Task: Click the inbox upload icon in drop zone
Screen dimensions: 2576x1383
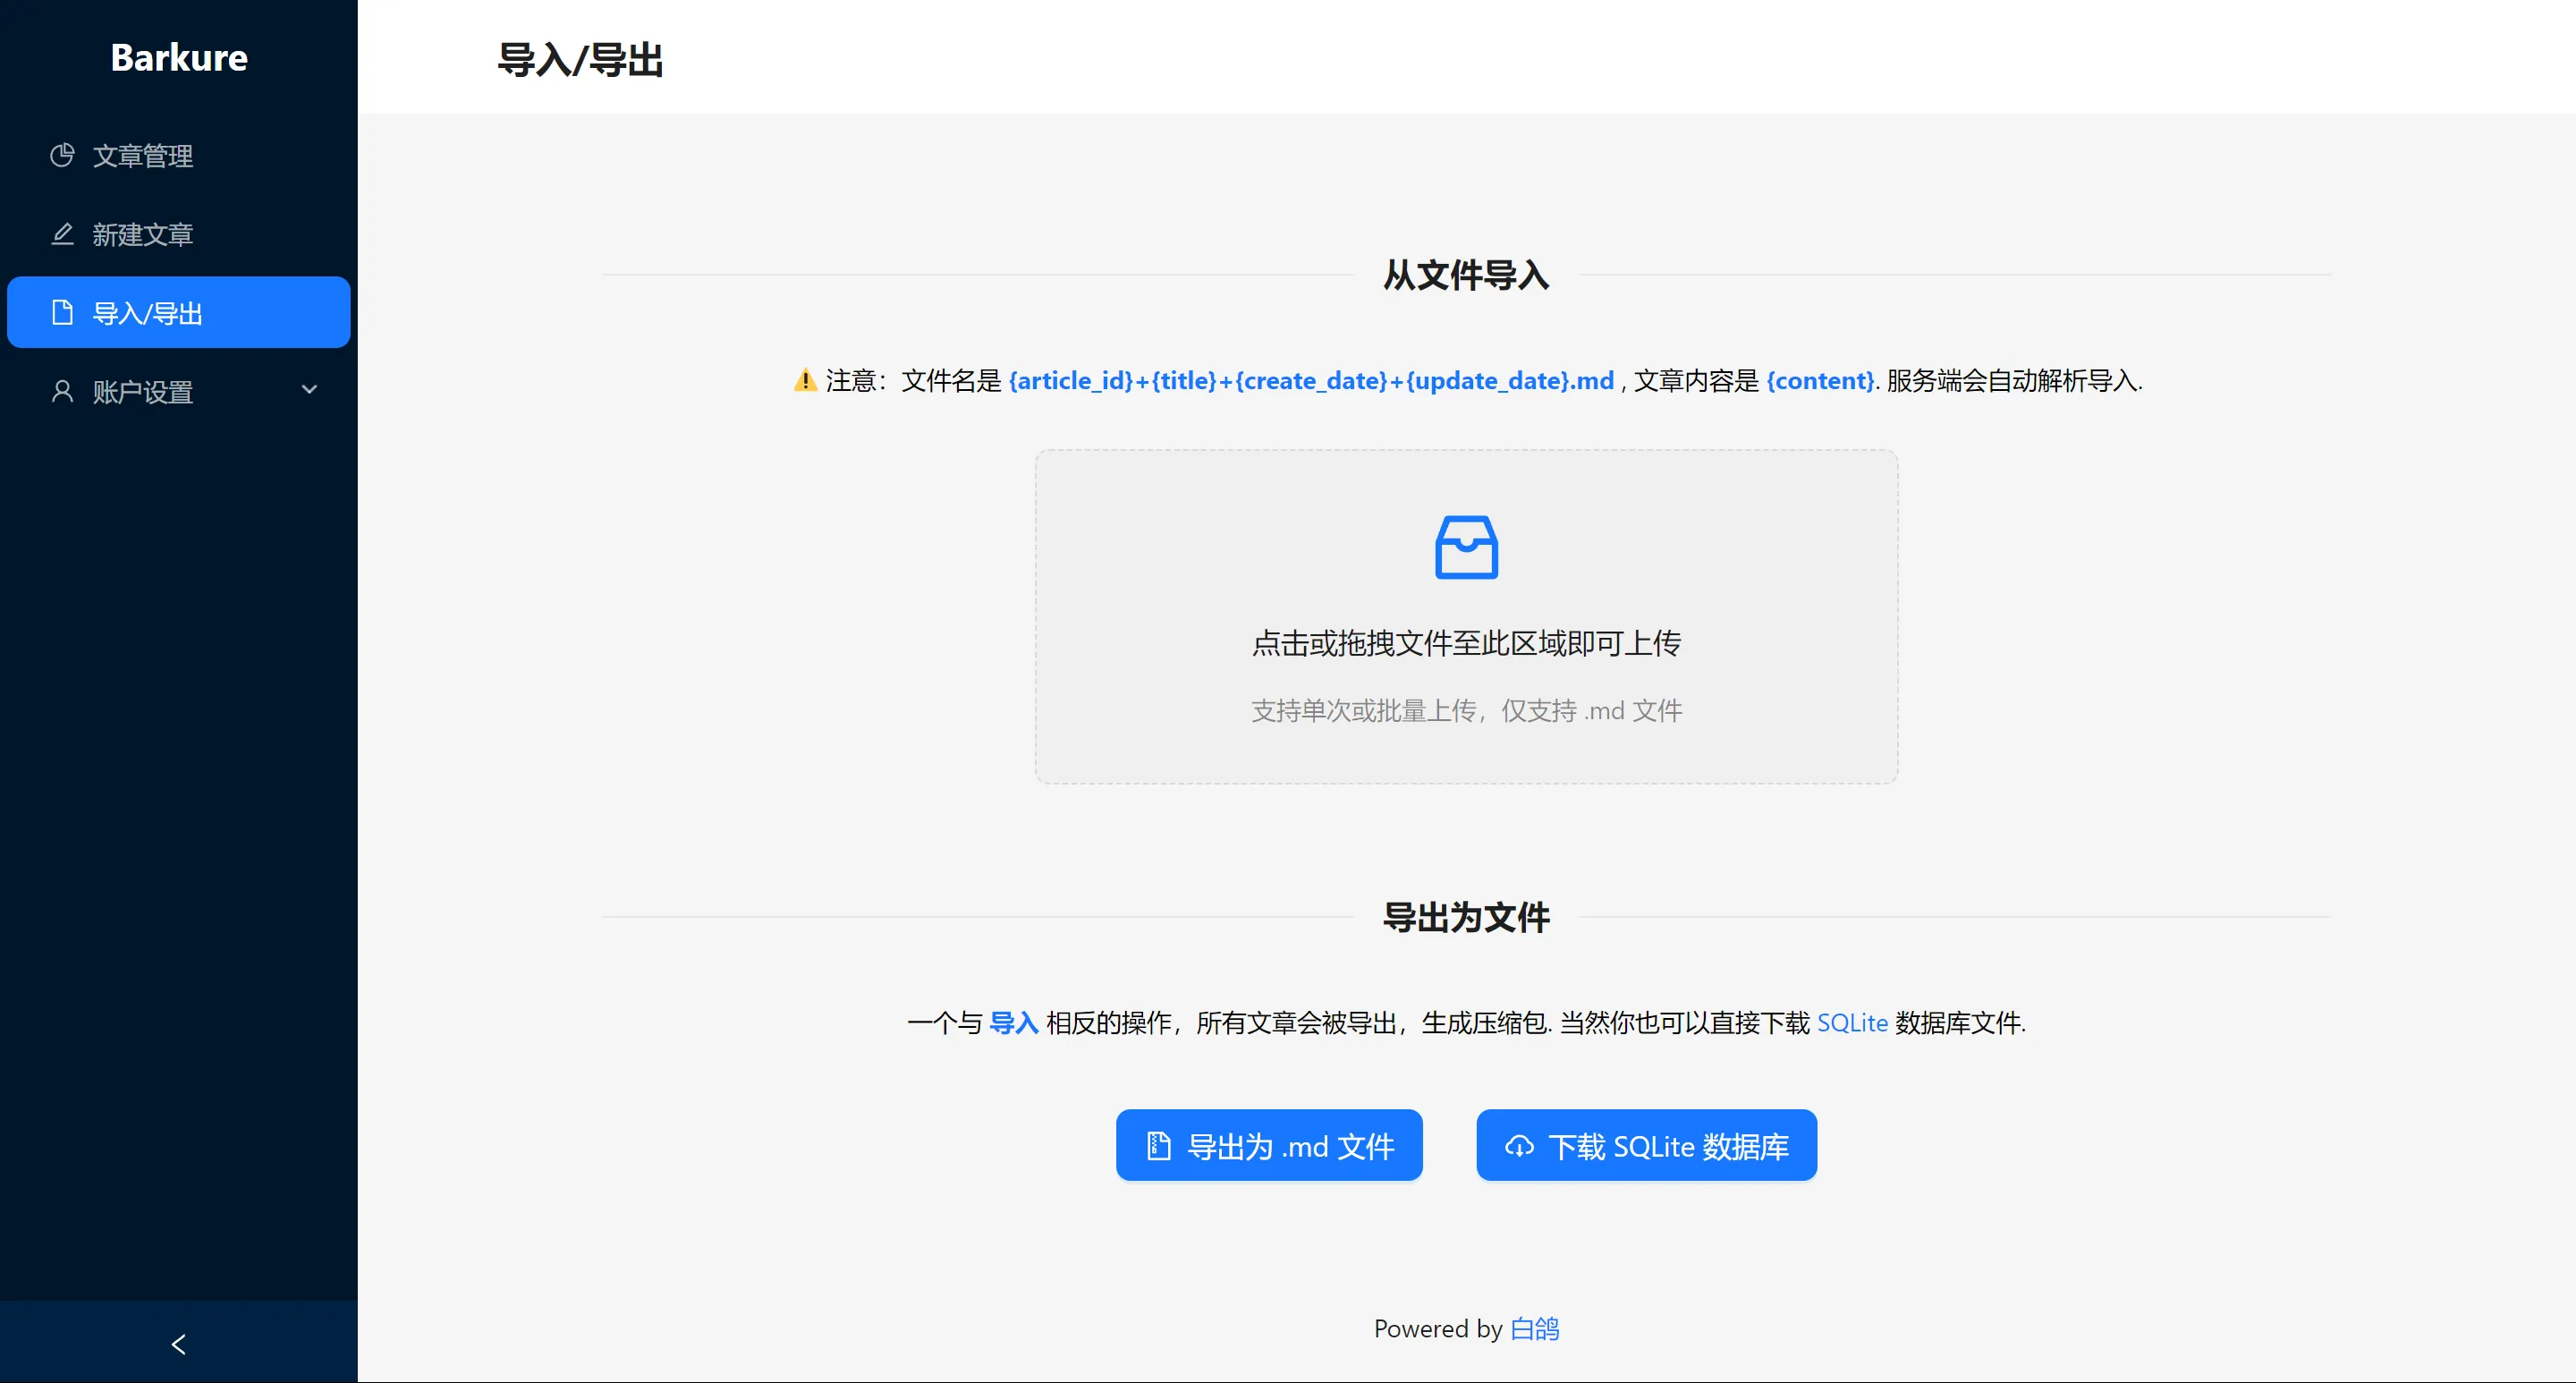Action: click(1466, 547)
